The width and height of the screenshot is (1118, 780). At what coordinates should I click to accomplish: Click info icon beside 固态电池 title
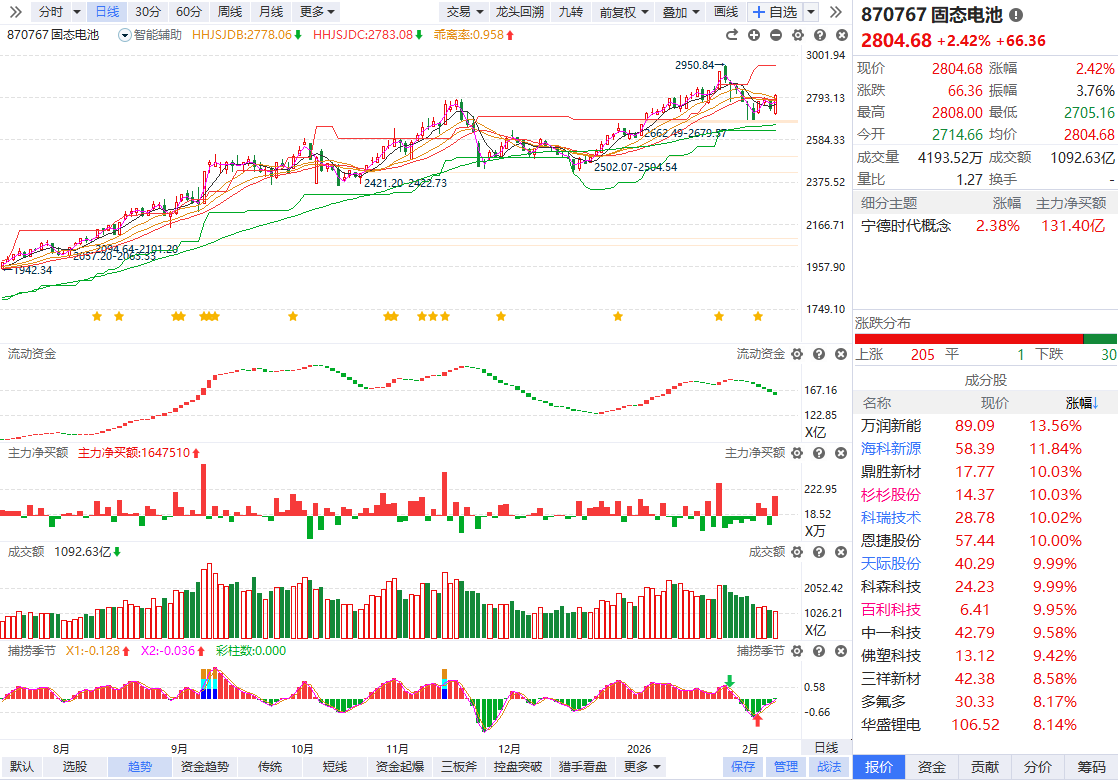pos(1016,16)
